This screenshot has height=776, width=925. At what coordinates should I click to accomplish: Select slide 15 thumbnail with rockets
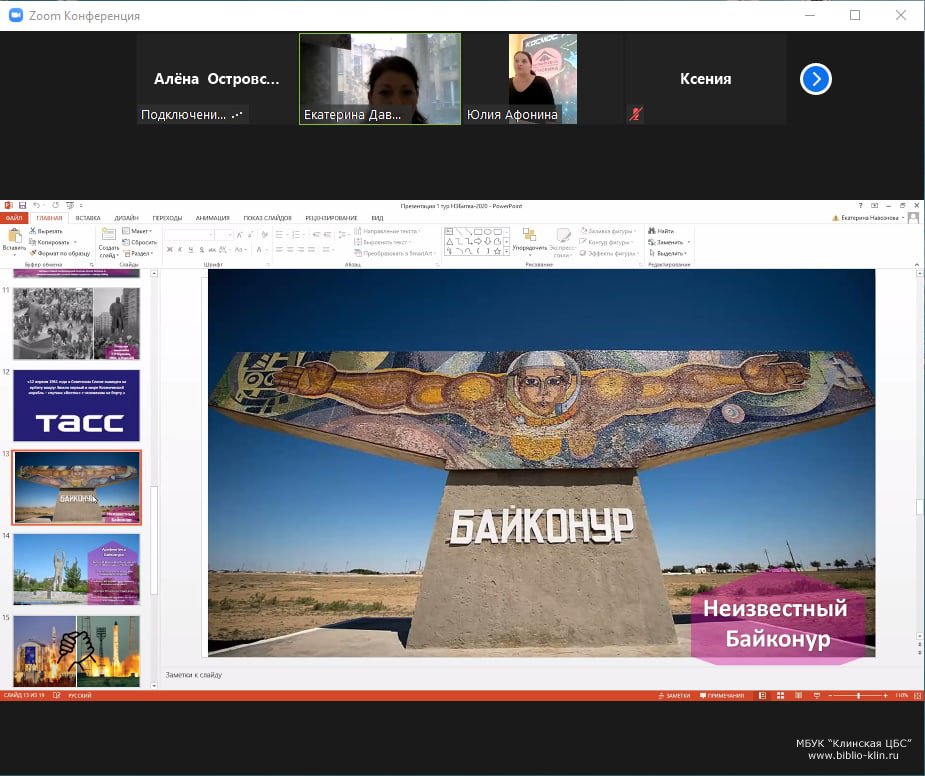(x=77, y=651)
